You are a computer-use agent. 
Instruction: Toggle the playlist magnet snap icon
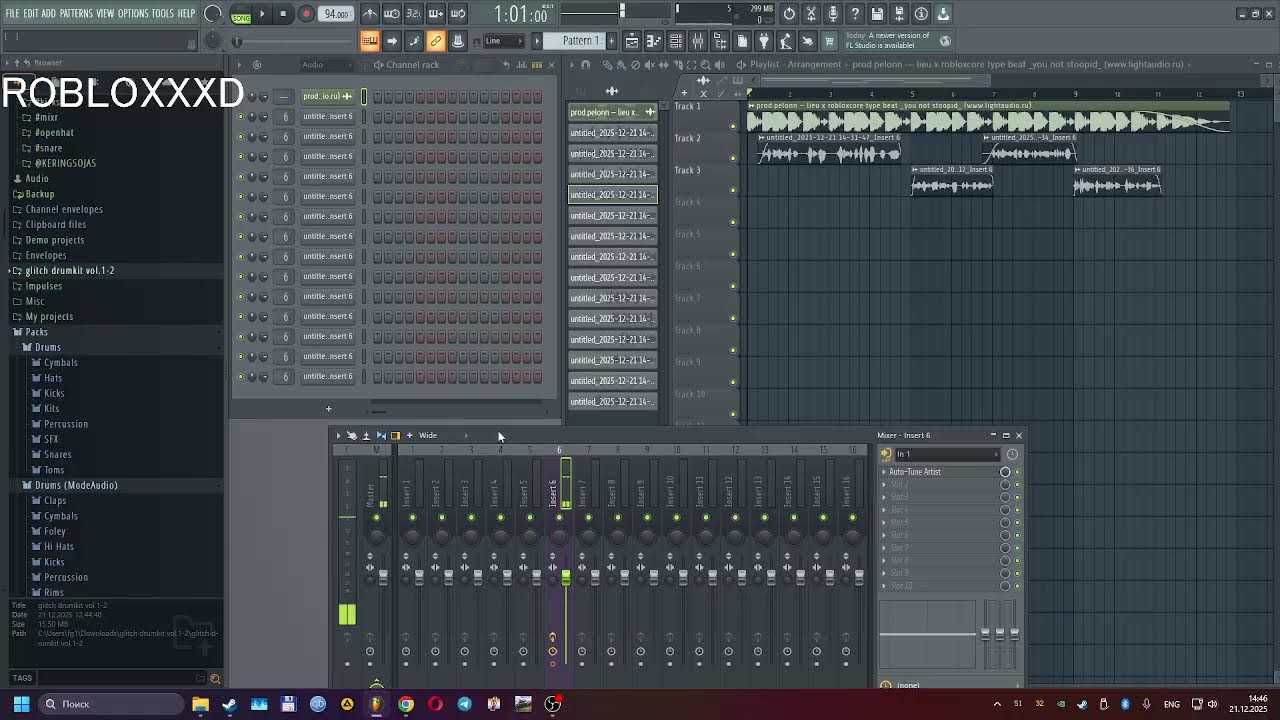pos(586,65)
